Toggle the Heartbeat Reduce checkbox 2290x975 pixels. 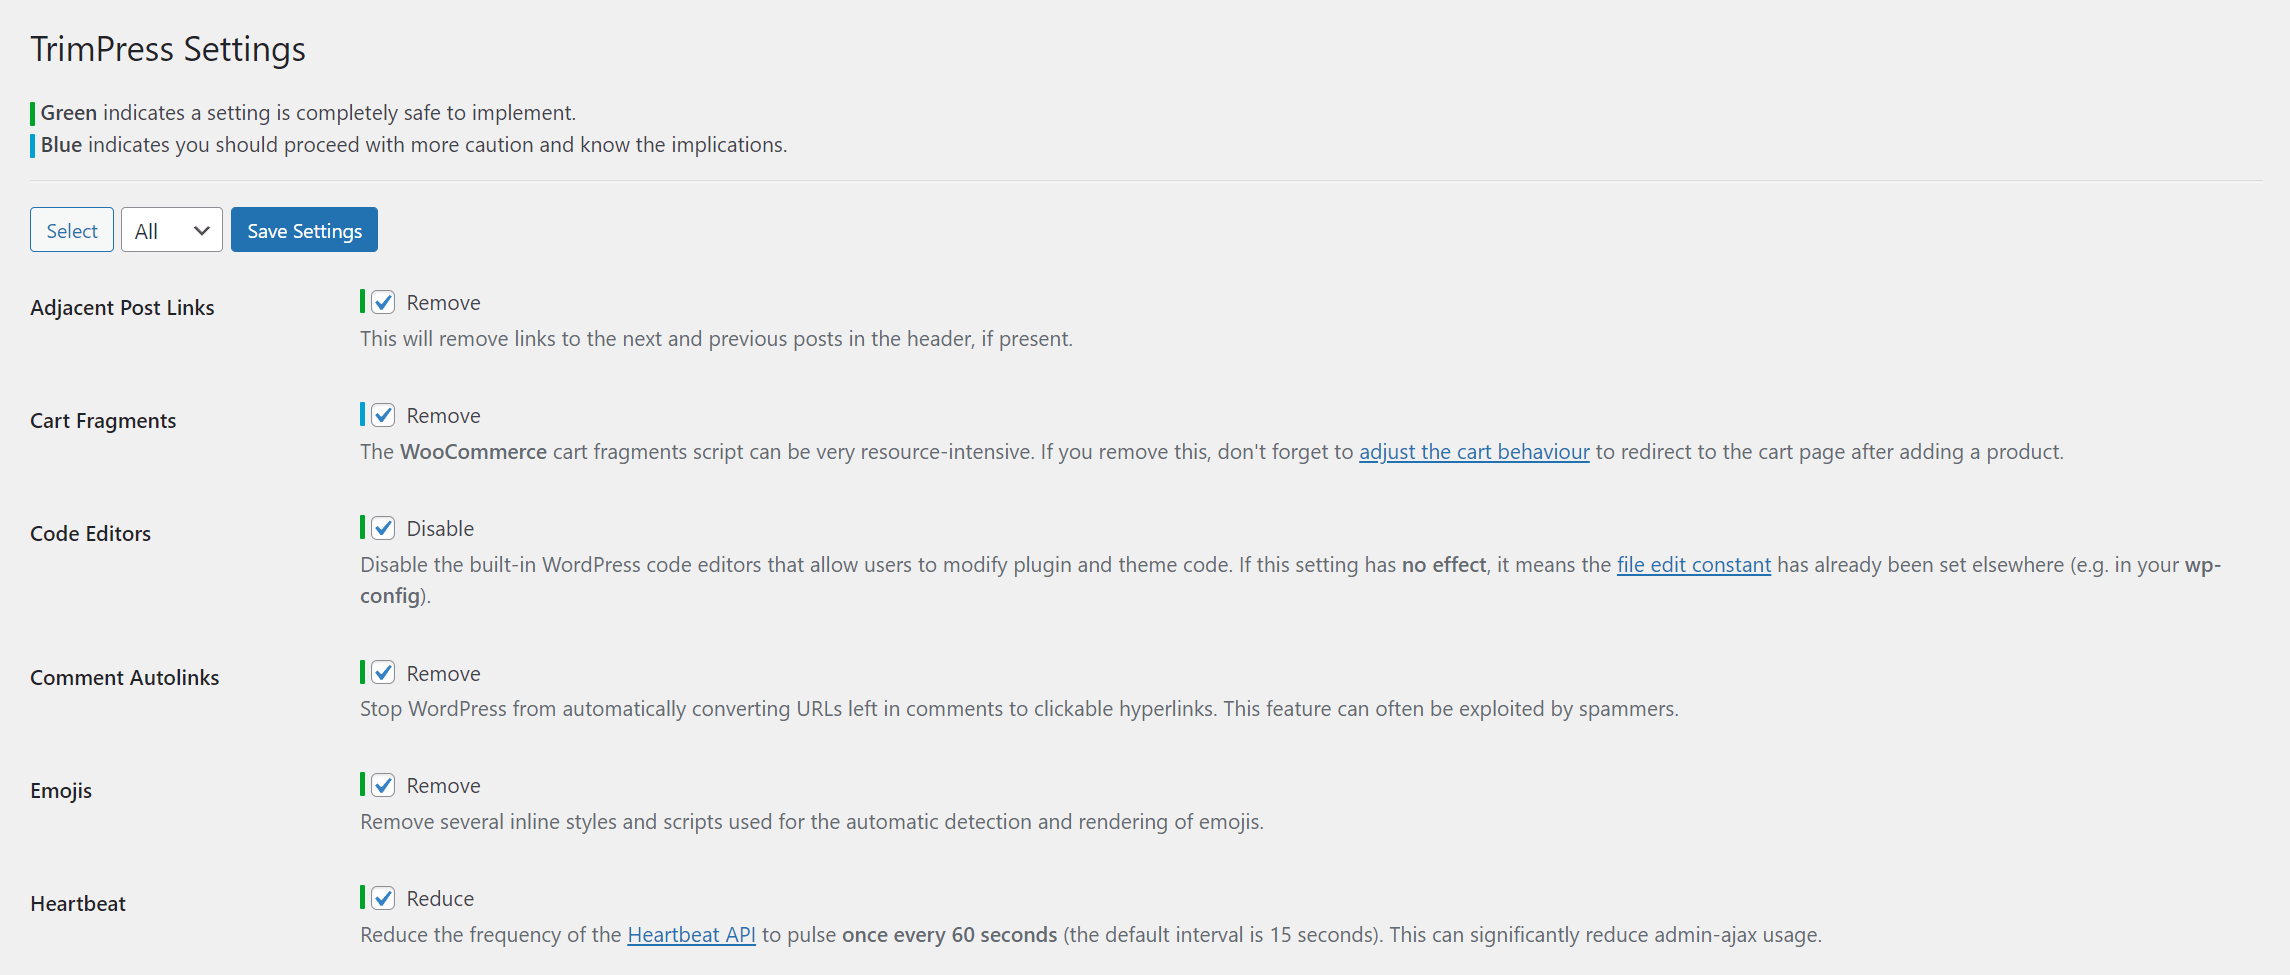point(383,898)
